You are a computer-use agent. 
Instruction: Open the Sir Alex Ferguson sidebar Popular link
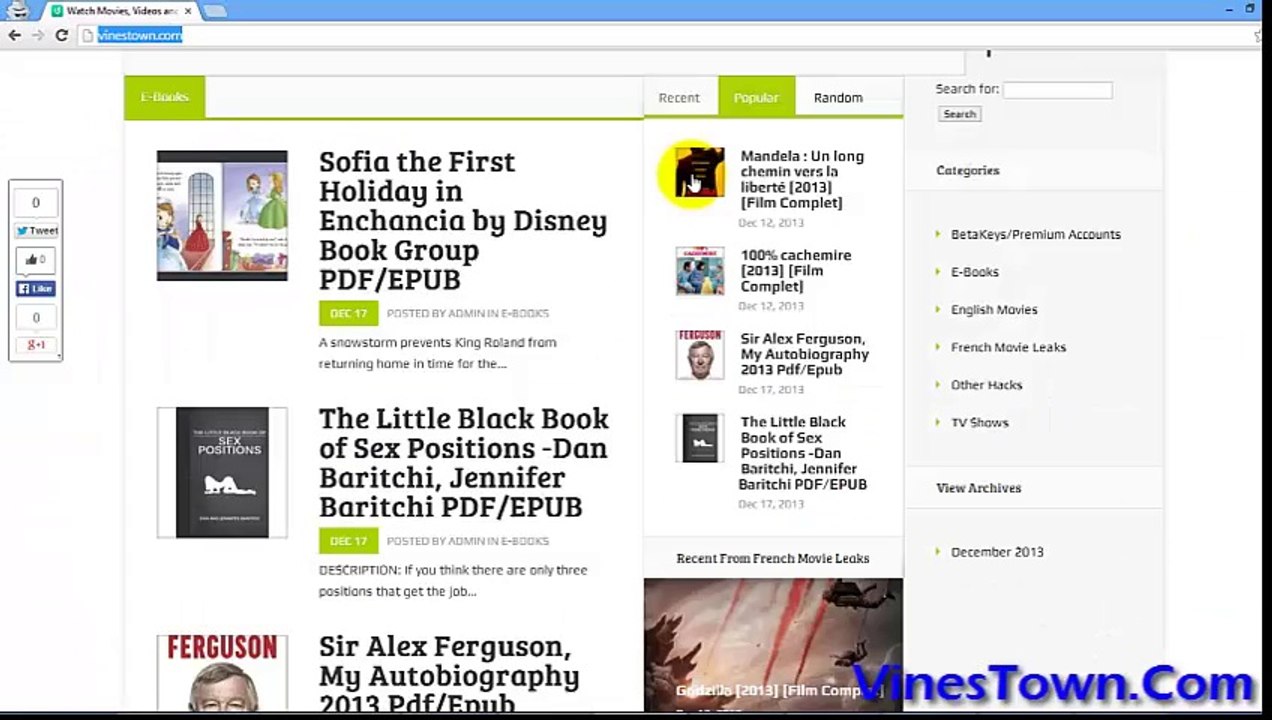click(804, 354)
